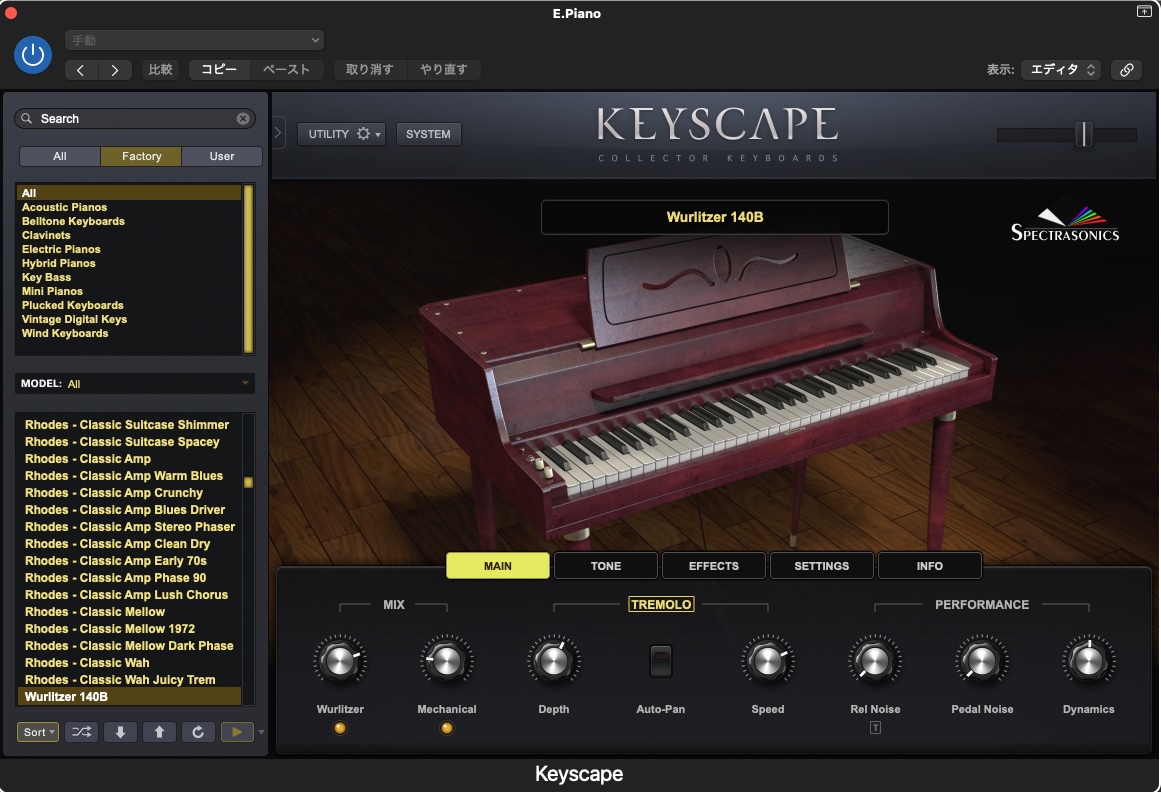1161x792 pixels.
Task: Click the link chain icon
Action: (x=1126, y=70)
